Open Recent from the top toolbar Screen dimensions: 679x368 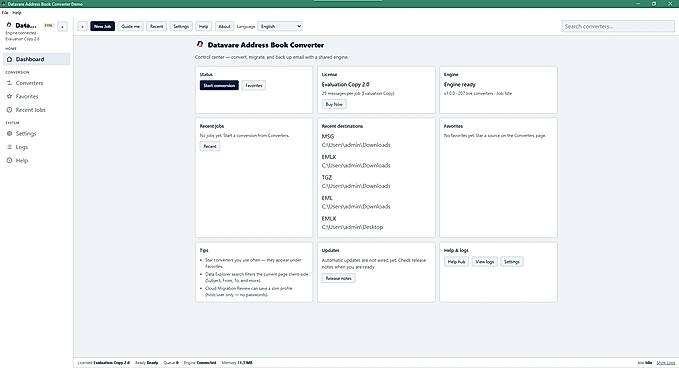coord(156,26)
